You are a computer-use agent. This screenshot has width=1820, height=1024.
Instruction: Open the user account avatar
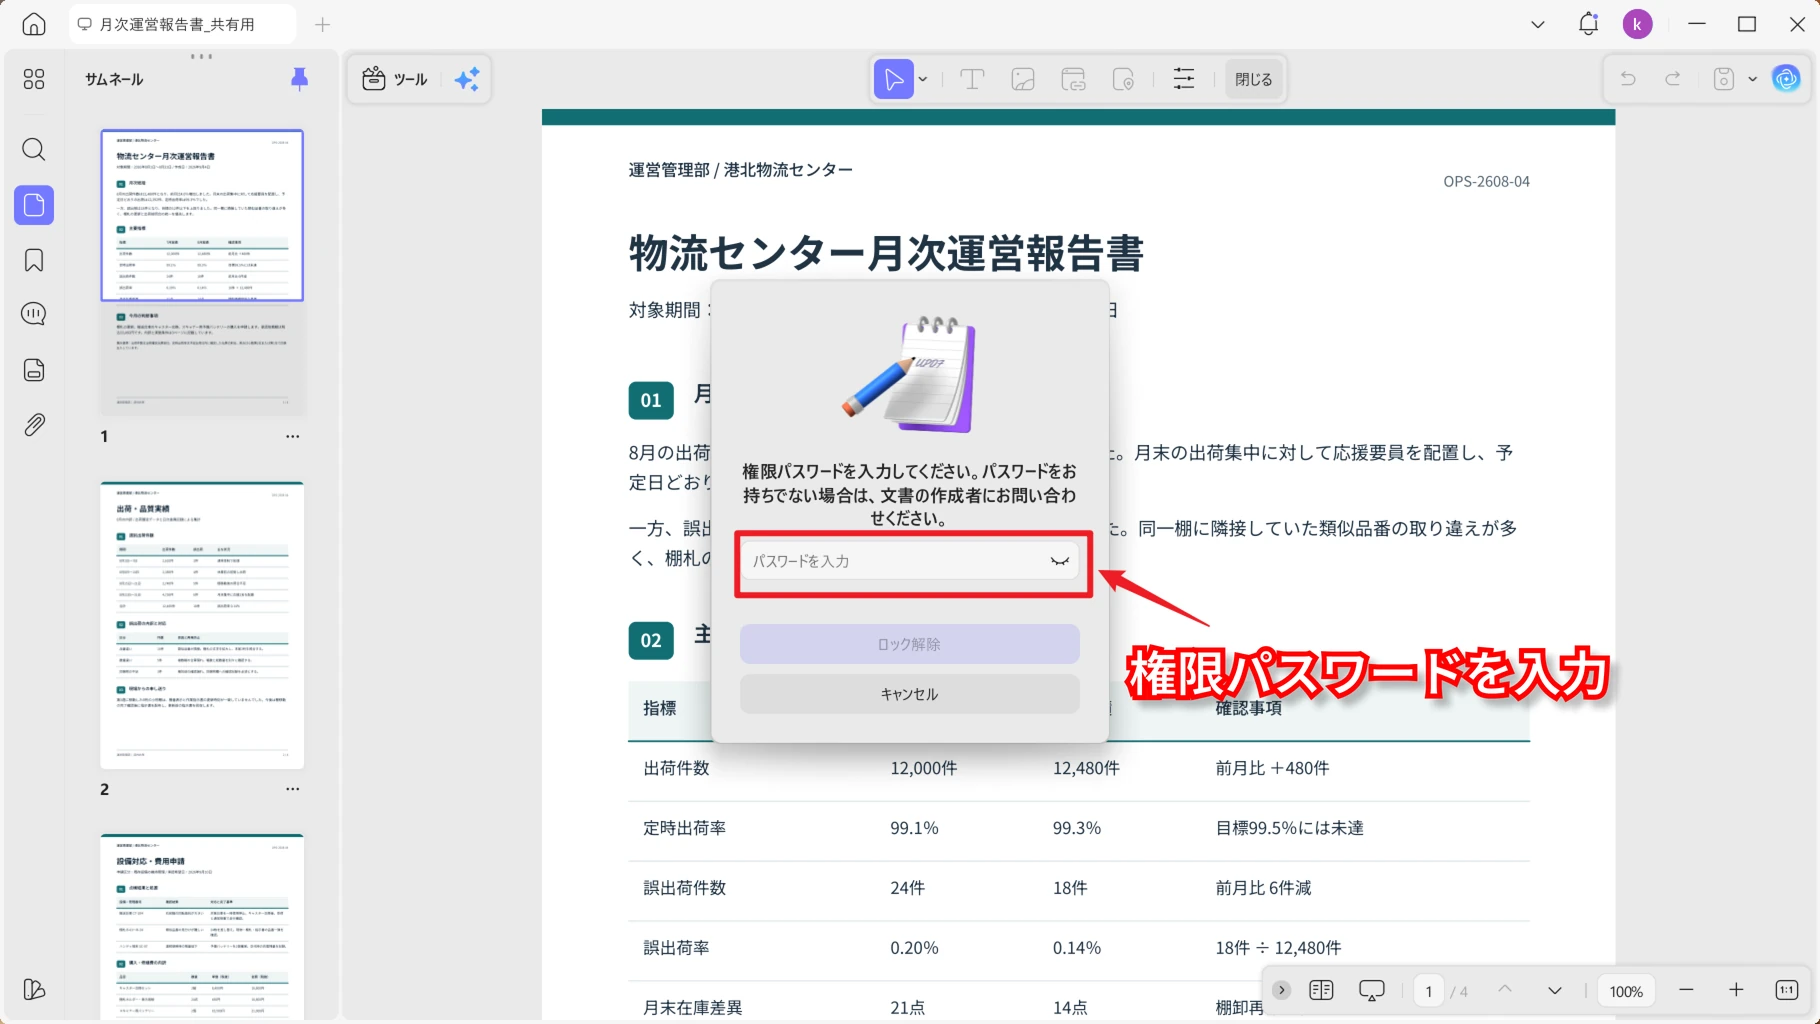(x=1637, y=24)
